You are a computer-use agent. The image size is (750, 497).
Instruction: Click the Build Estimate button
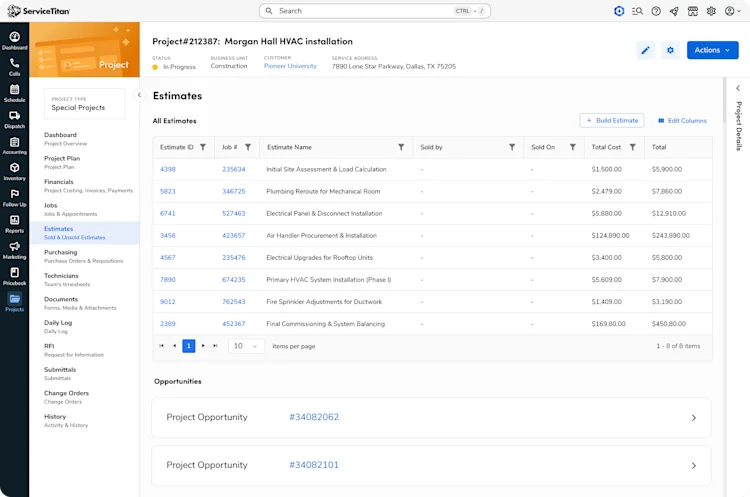612,121
